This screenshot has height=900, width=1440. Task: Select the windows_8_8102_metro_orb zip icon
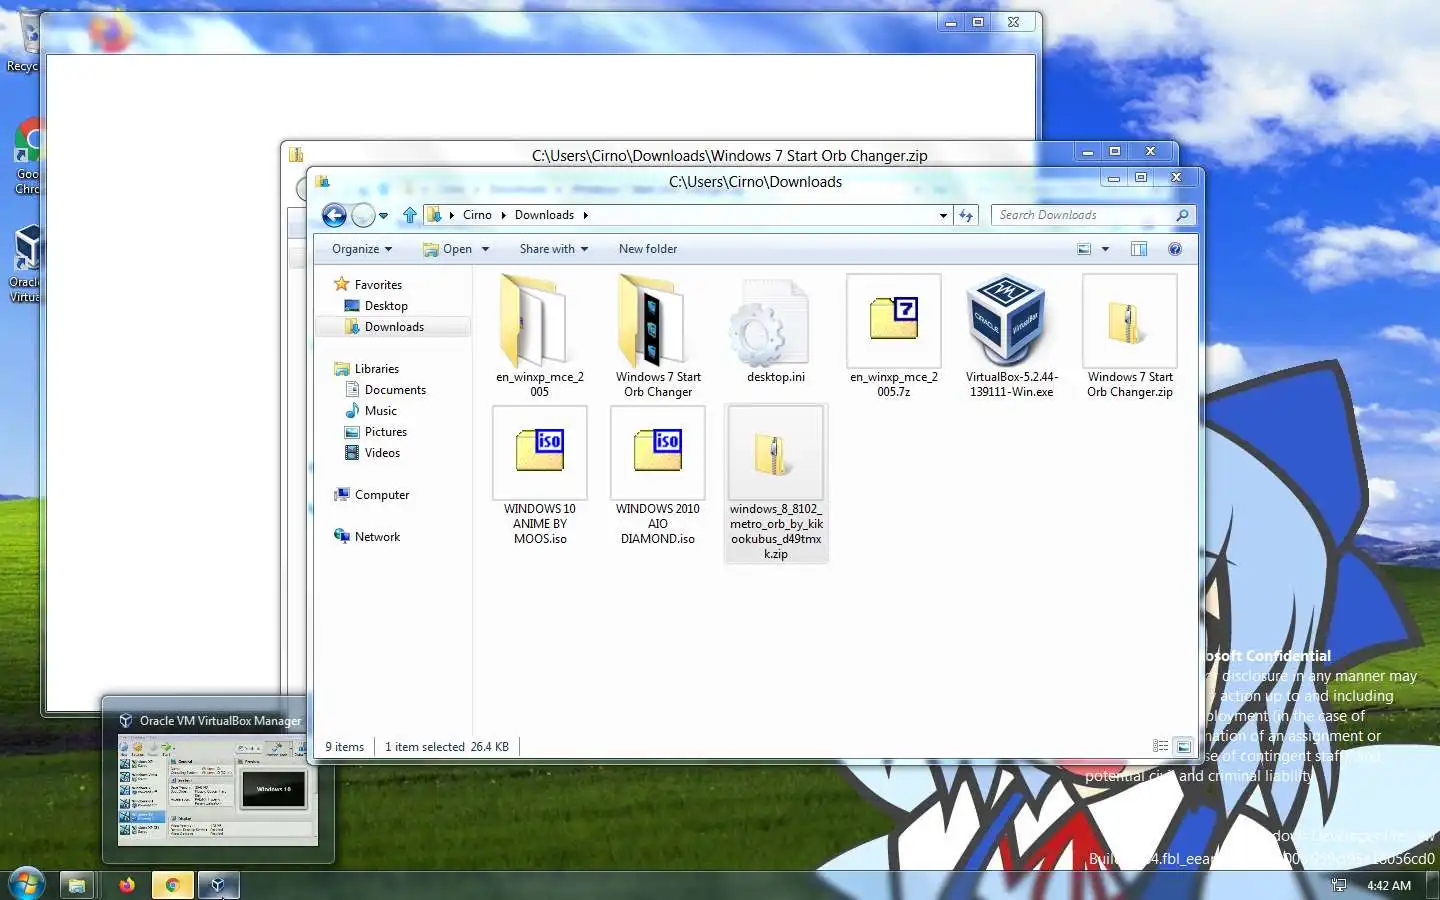click(775, 452)
